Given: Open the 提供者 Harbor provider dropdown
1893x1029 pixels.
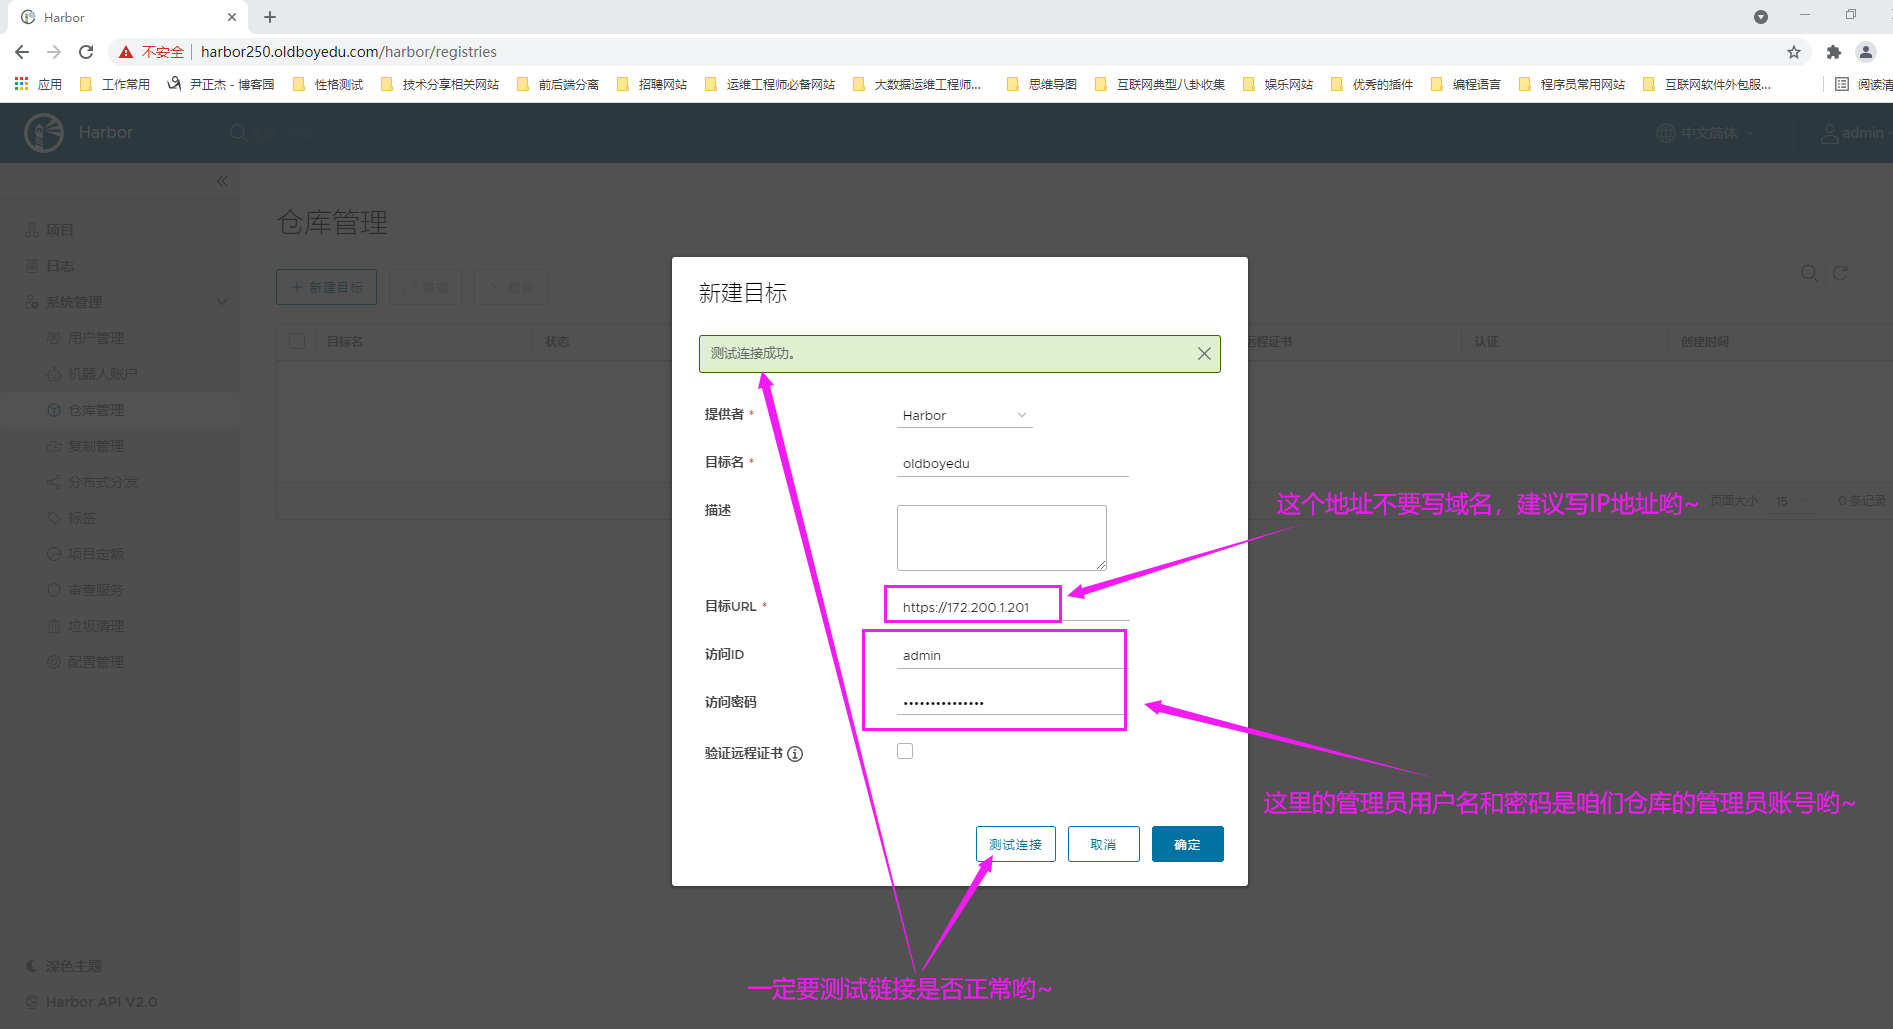Looking at the screenshot, I should pyautogui.click(x=964, y=416).
